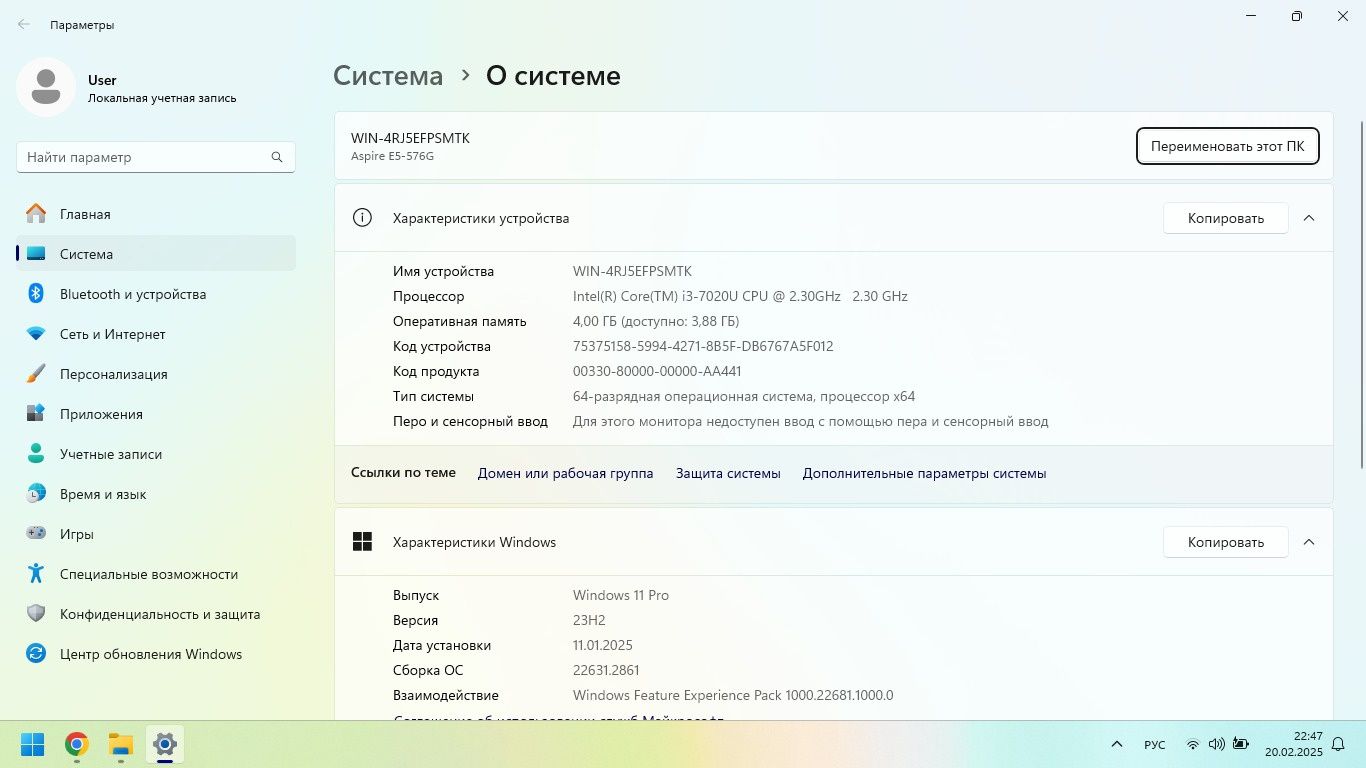Open the Windows Start menu

pos(33,744)
